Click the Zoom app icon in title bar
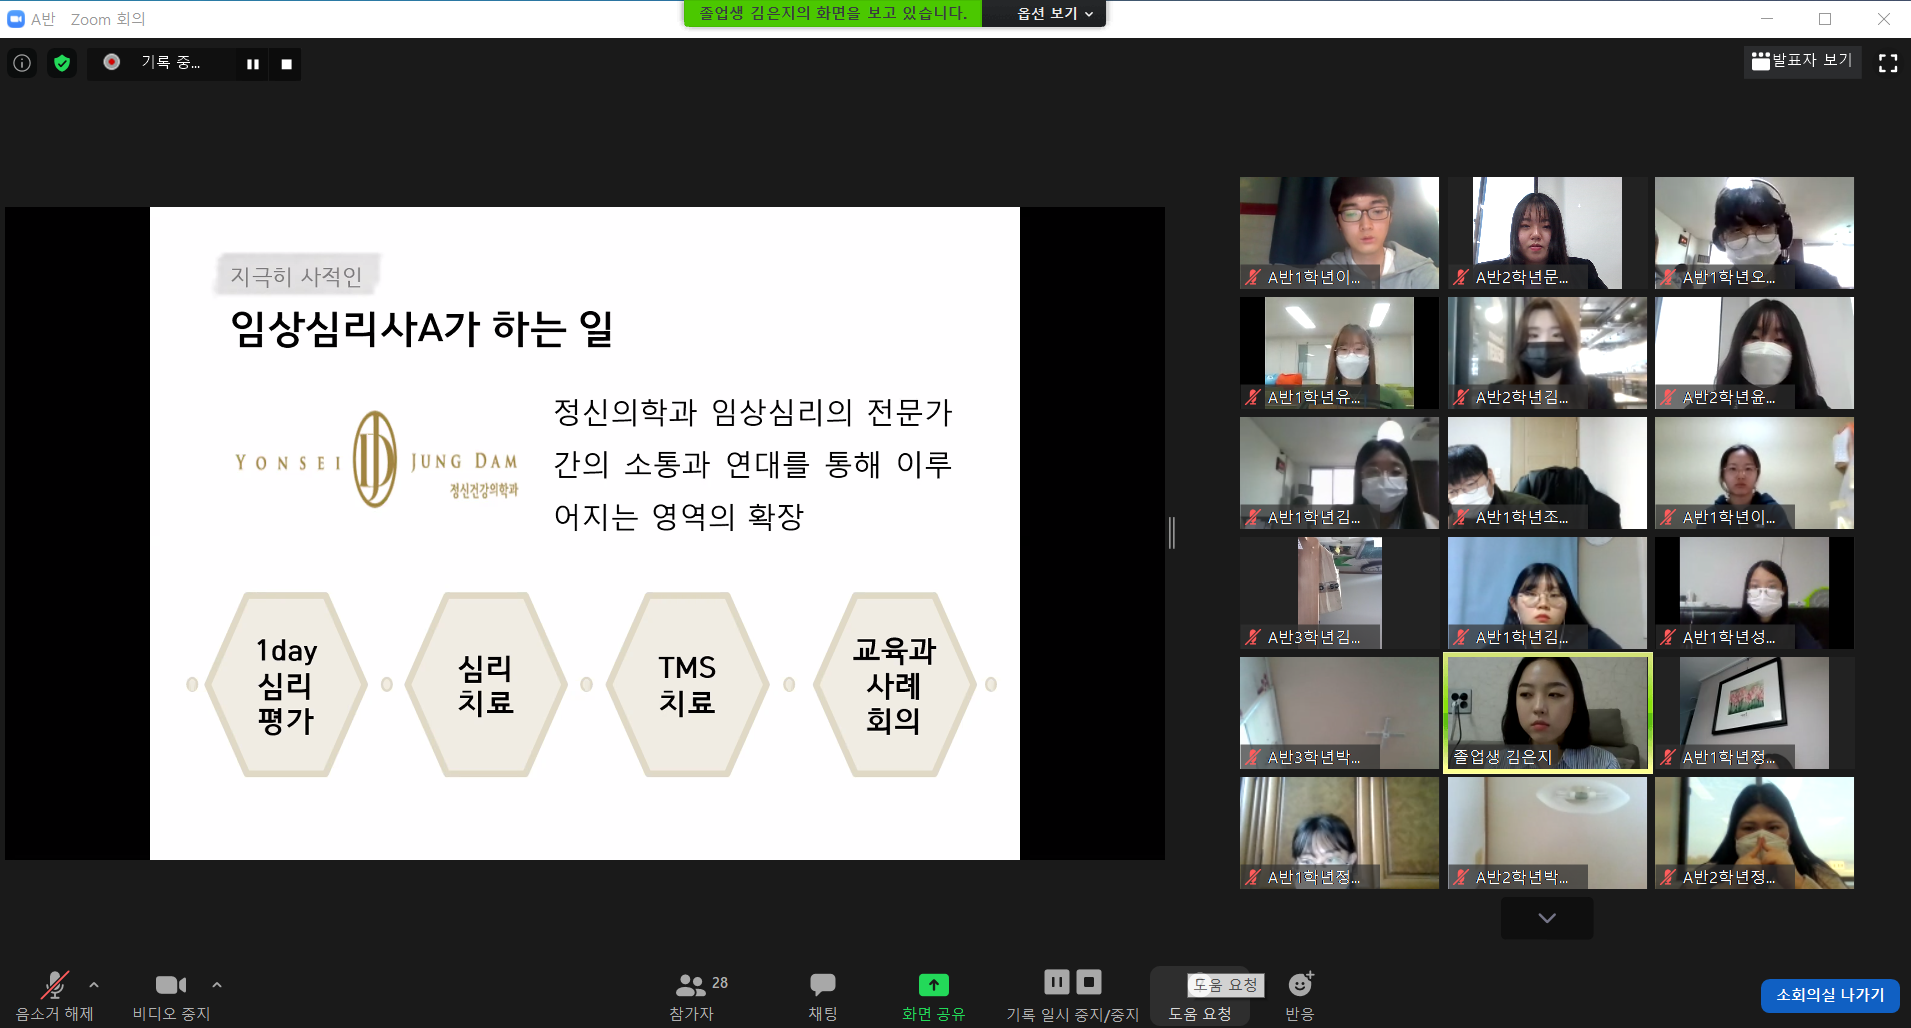 pyautogui.click(x=14, y=17)
